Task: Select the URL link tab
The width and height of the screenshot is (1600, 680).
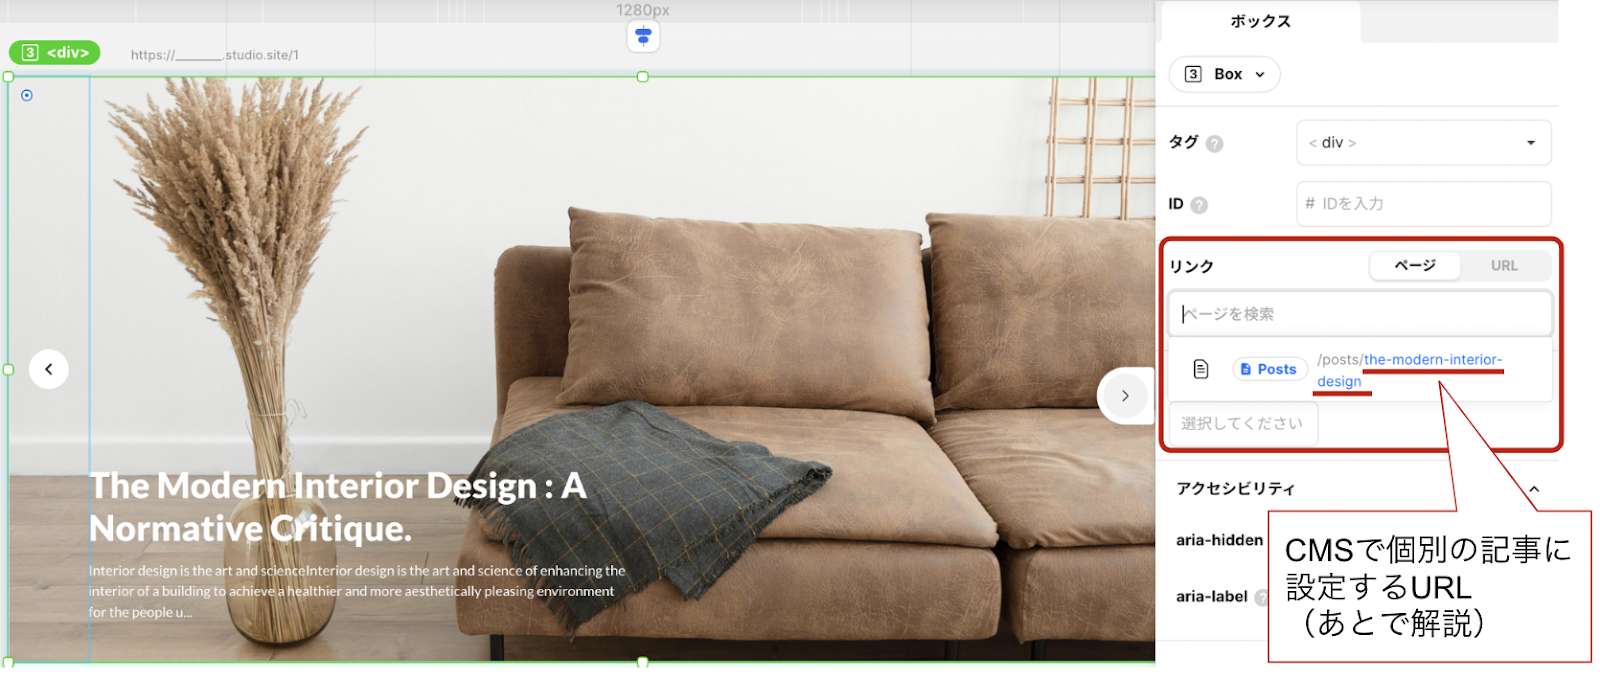Action: pyautogui.click(x=1504, y=266)
